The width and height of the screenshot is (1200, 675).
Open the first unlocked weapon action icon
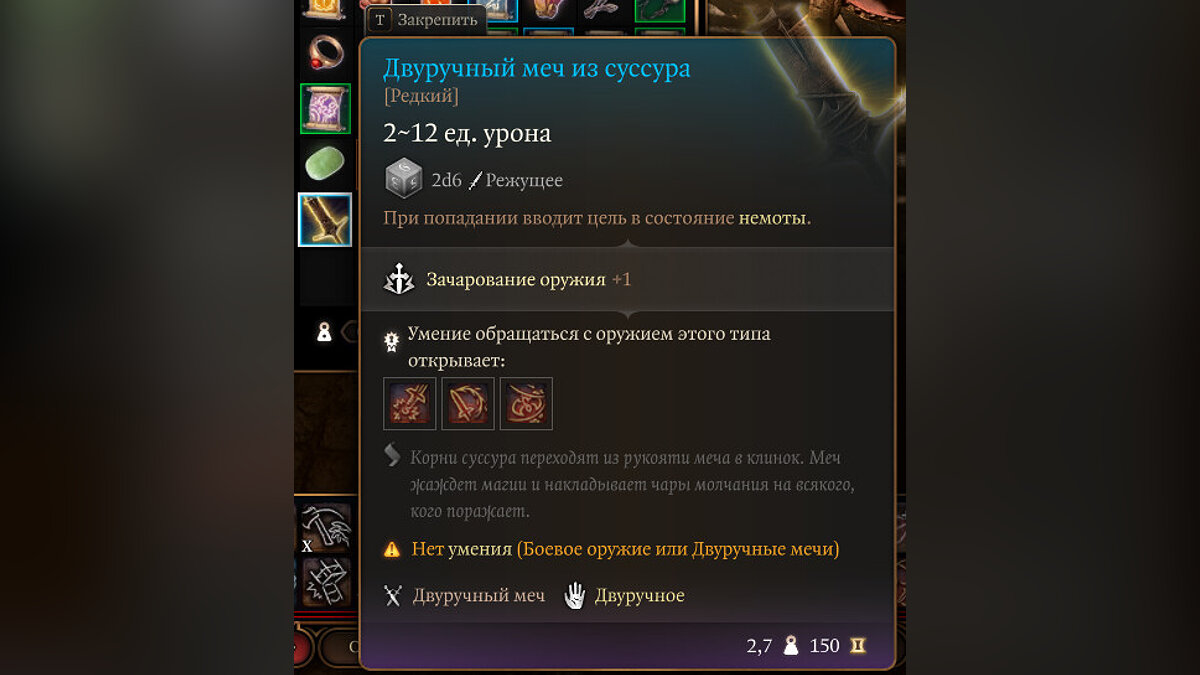[410, 404]
